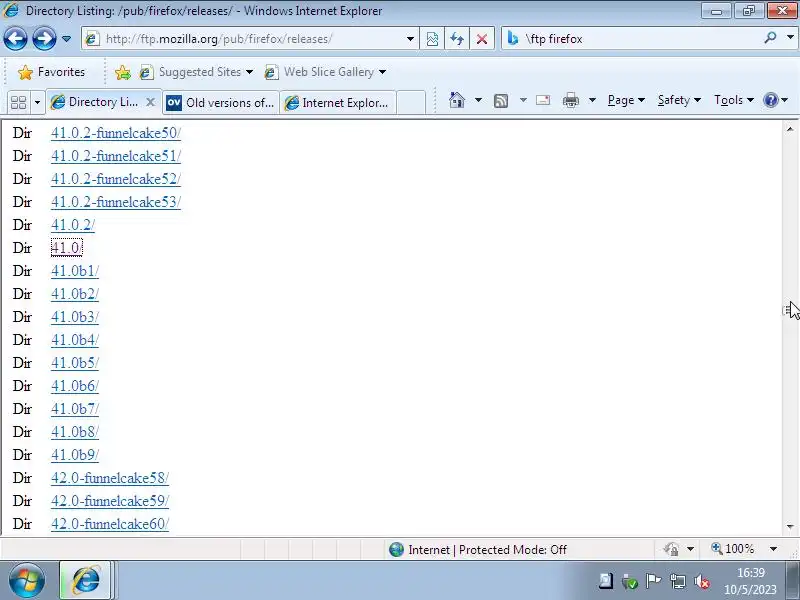Close the Directory Listing tab
The image size is (800, 600).
150,102
